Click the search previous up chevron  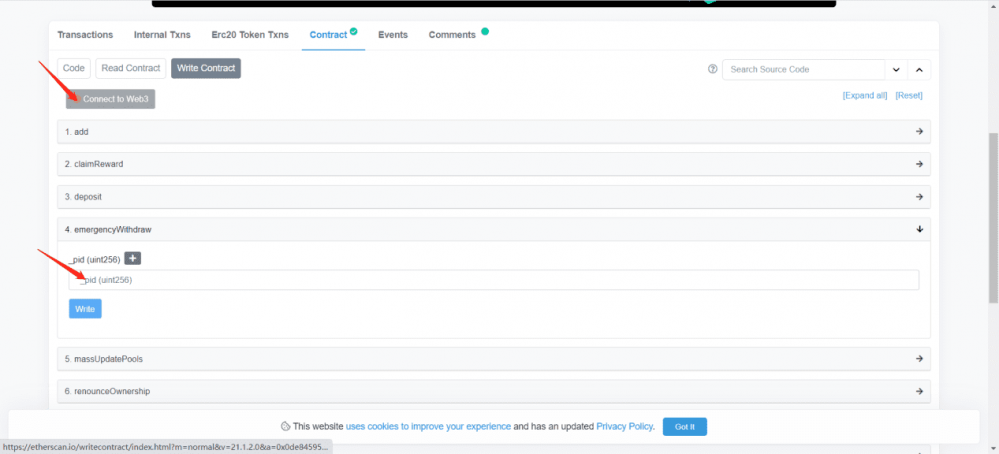920,69
